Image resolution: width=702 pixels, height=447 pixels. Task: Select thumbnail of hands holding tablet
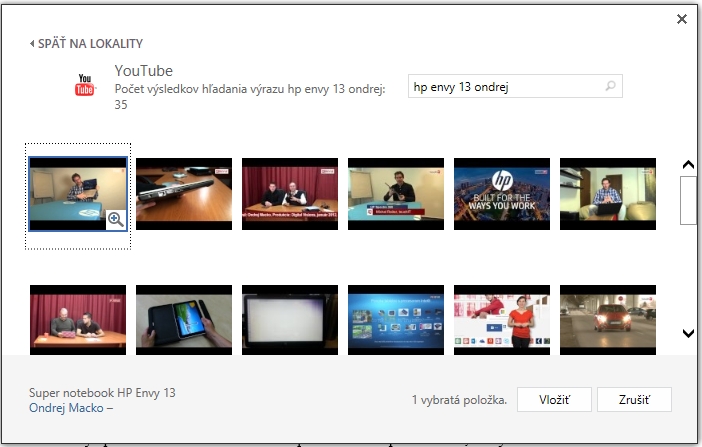[184, 321]
